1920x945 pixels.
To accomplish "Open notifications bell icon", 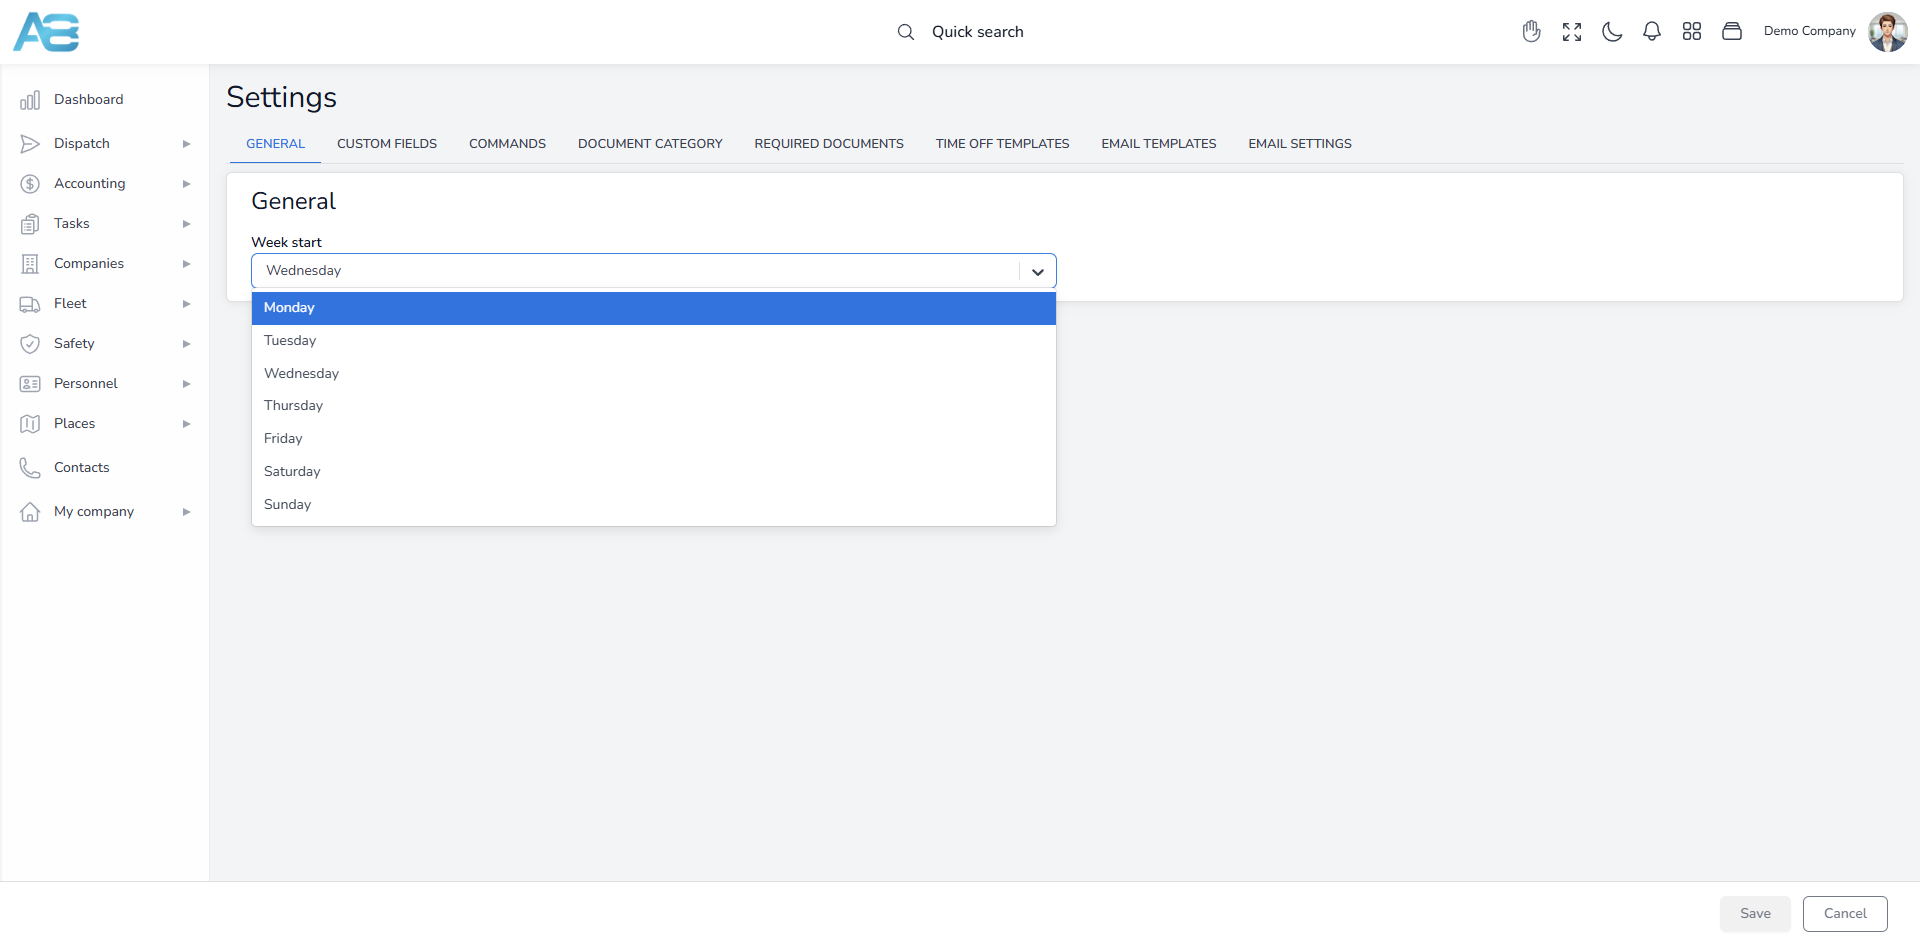I will pyautogui.click(x=1652, y=32).
